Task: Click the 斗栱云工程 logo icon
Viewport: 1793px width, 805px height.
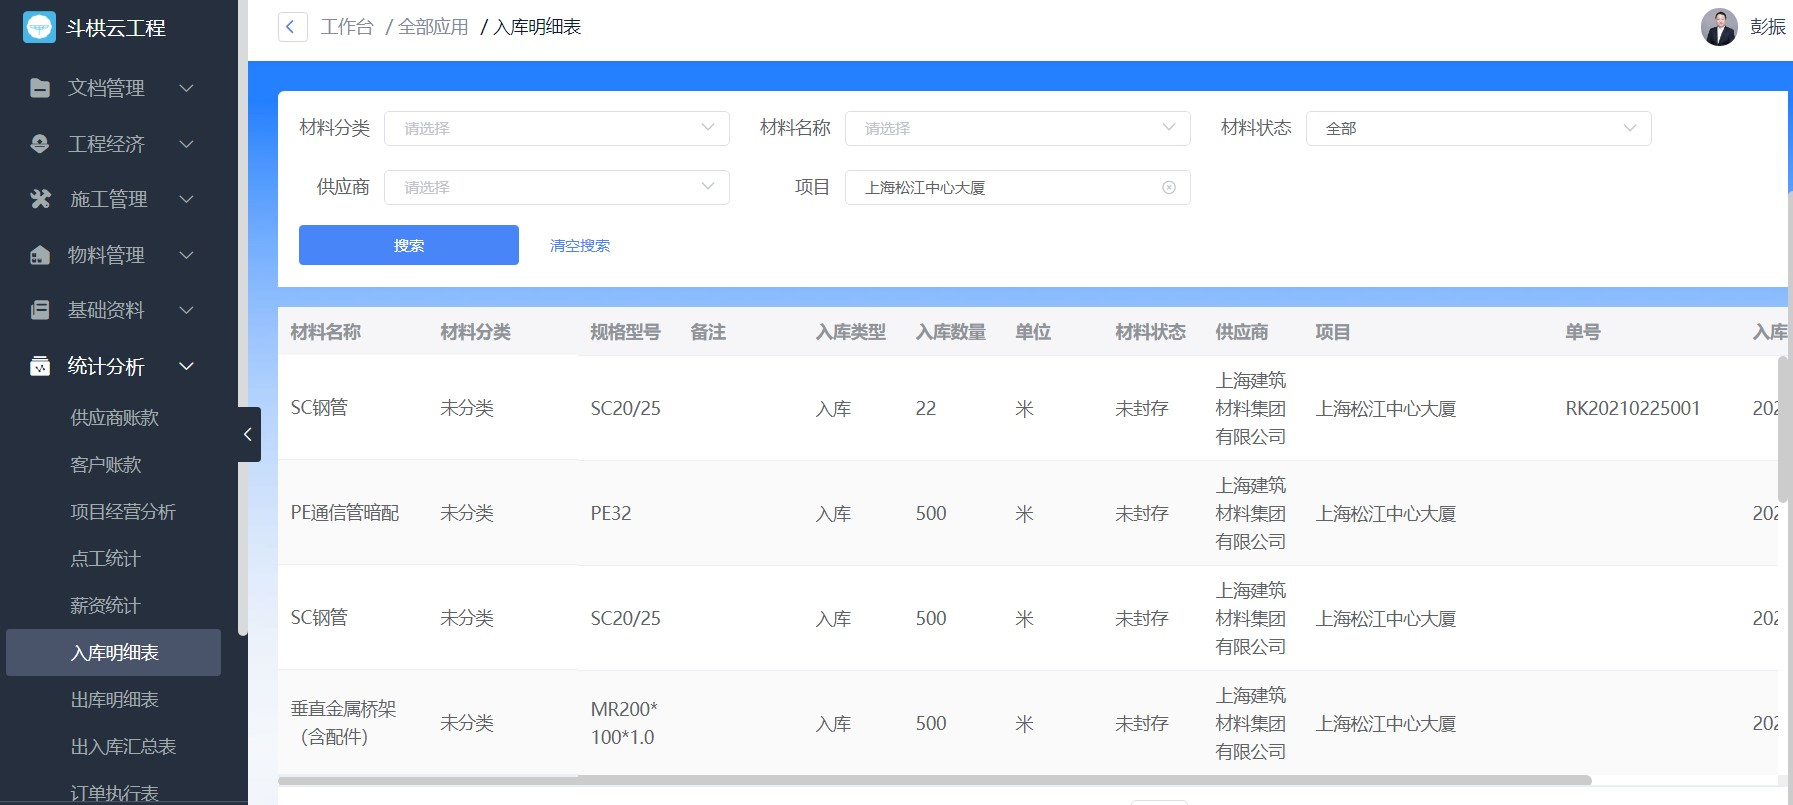Action: click(x=39, y=27)
